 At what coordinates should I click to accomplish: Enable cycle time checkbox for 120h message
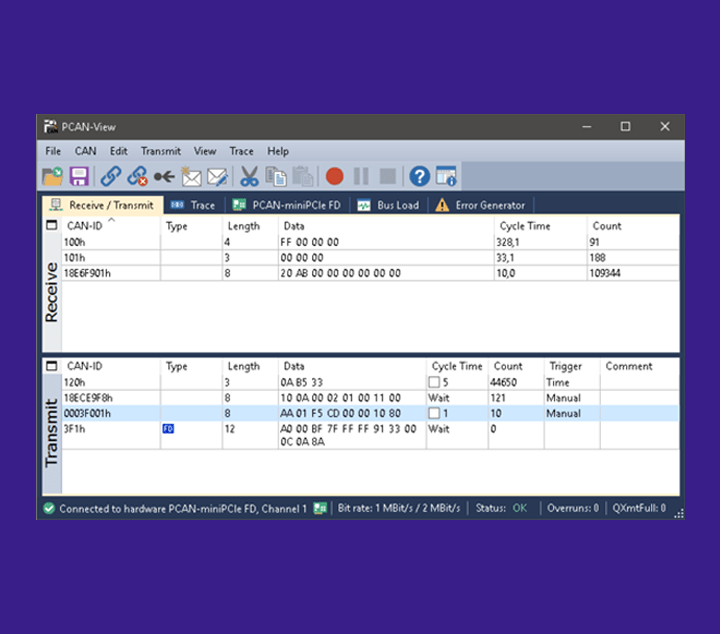(434, 382)
